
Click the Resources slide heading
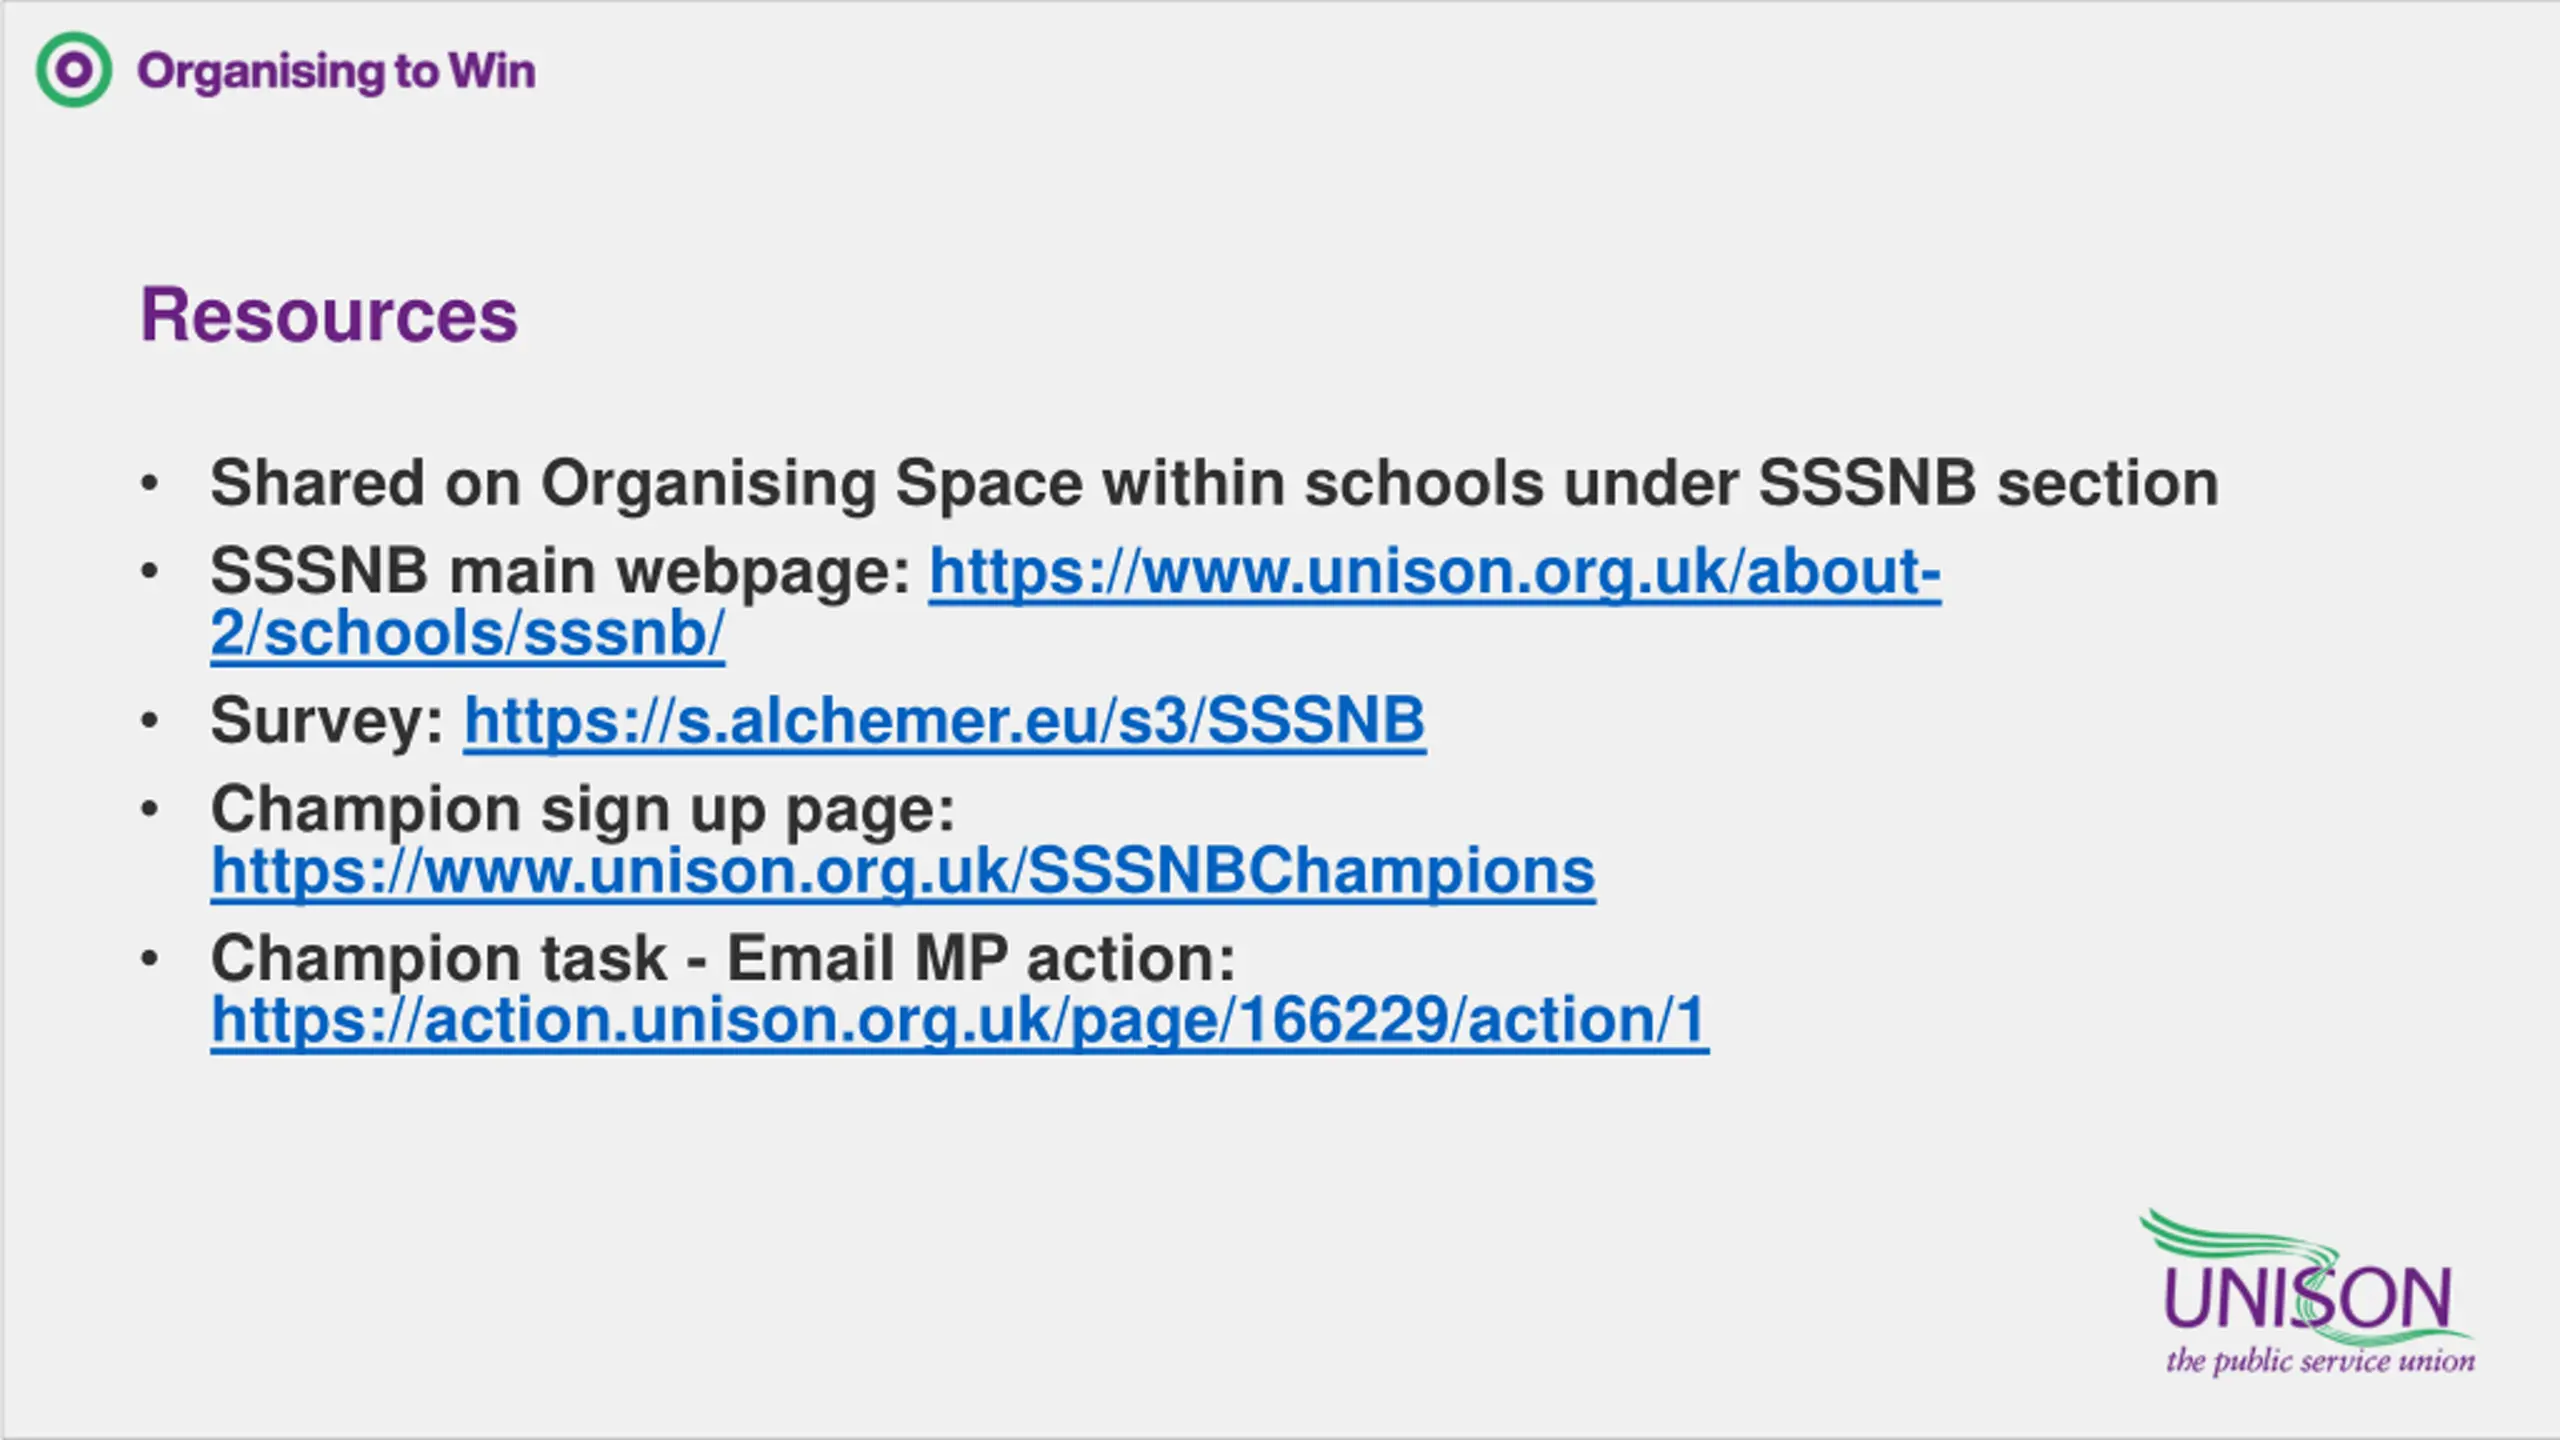329,315
